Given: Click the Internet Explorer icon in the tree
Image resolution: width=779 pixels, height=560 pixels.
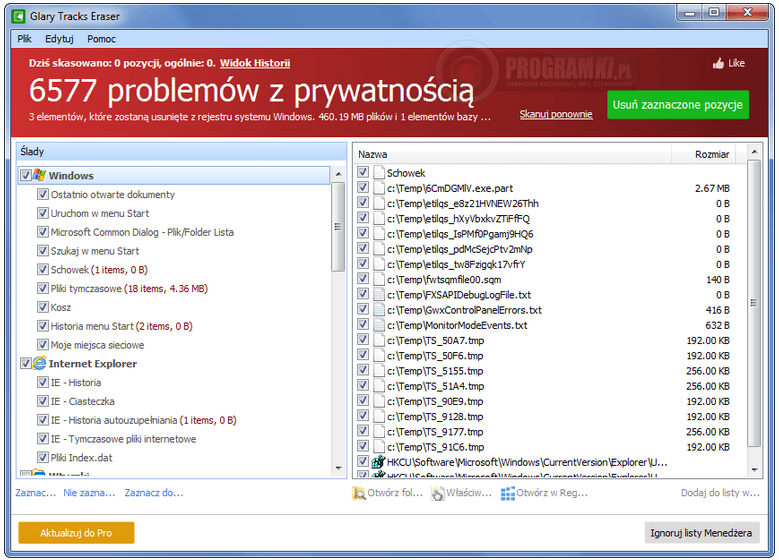Looking at the screenshot, I should click(x=39, y=363).
